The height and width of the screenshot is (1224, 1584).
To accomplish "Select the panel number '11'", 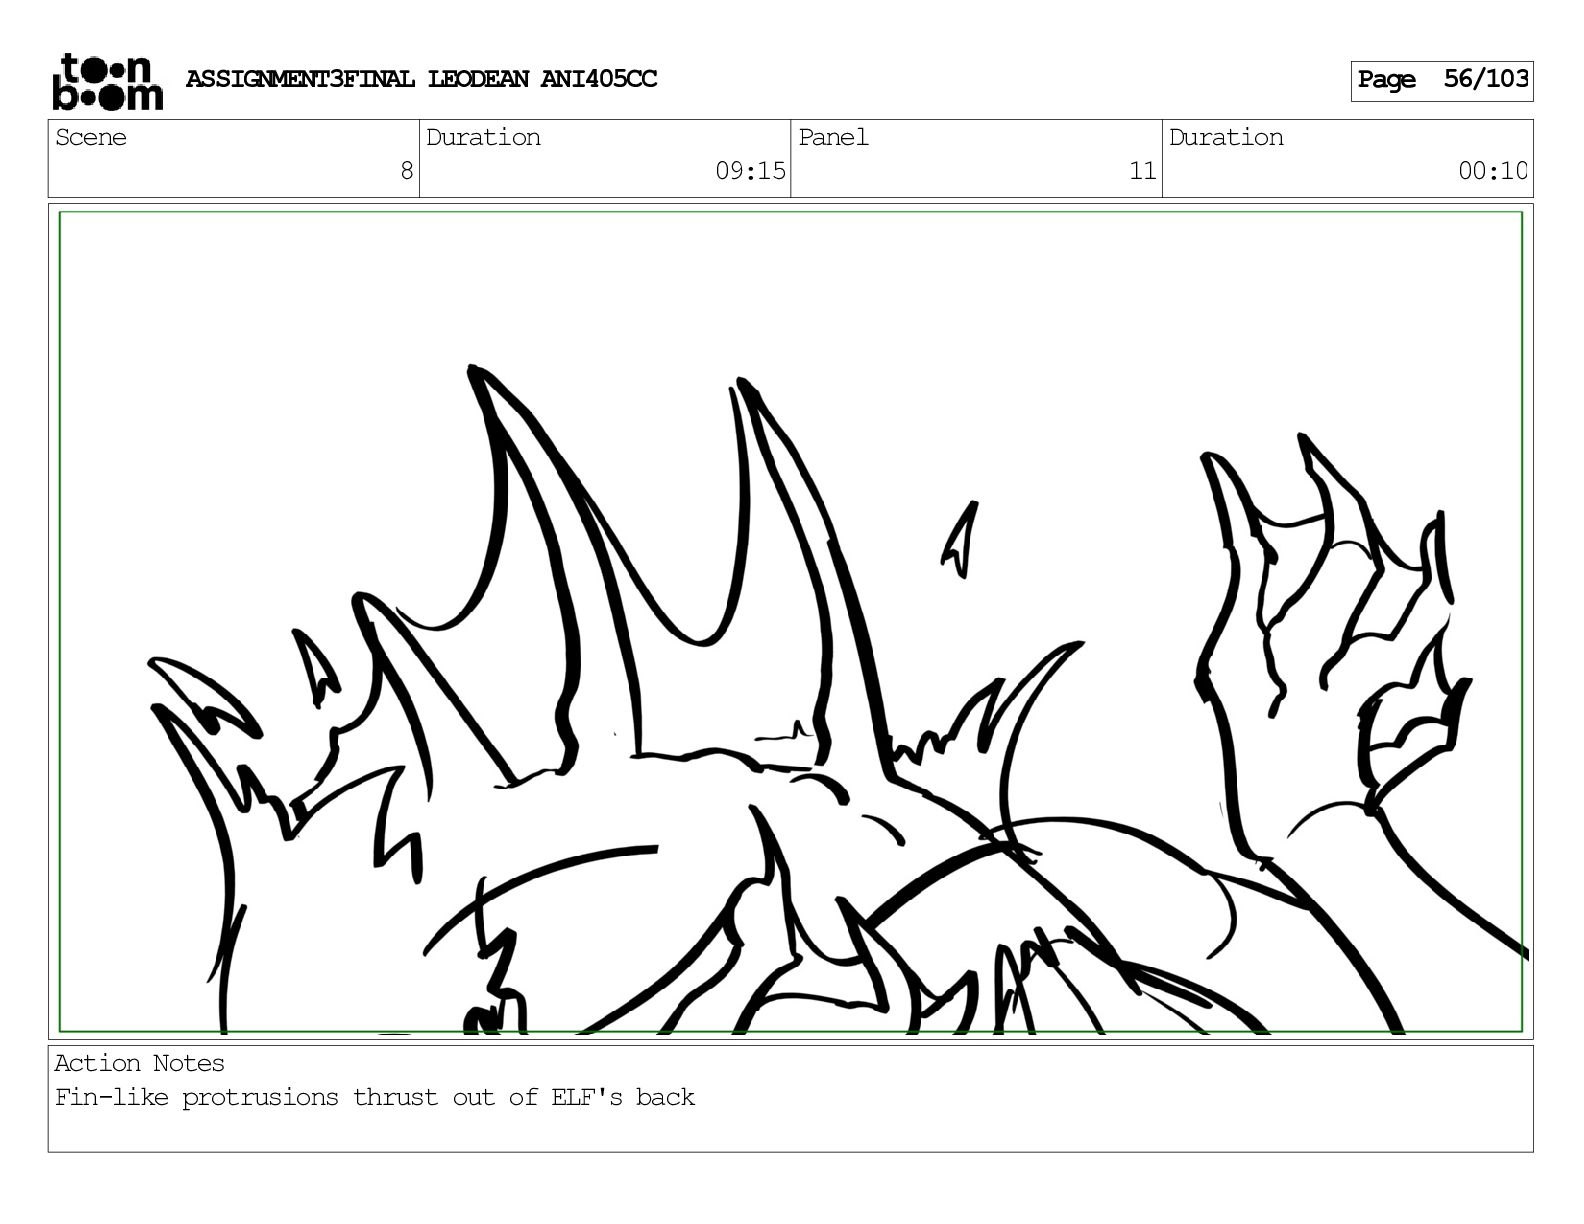I will point(1142,171).
